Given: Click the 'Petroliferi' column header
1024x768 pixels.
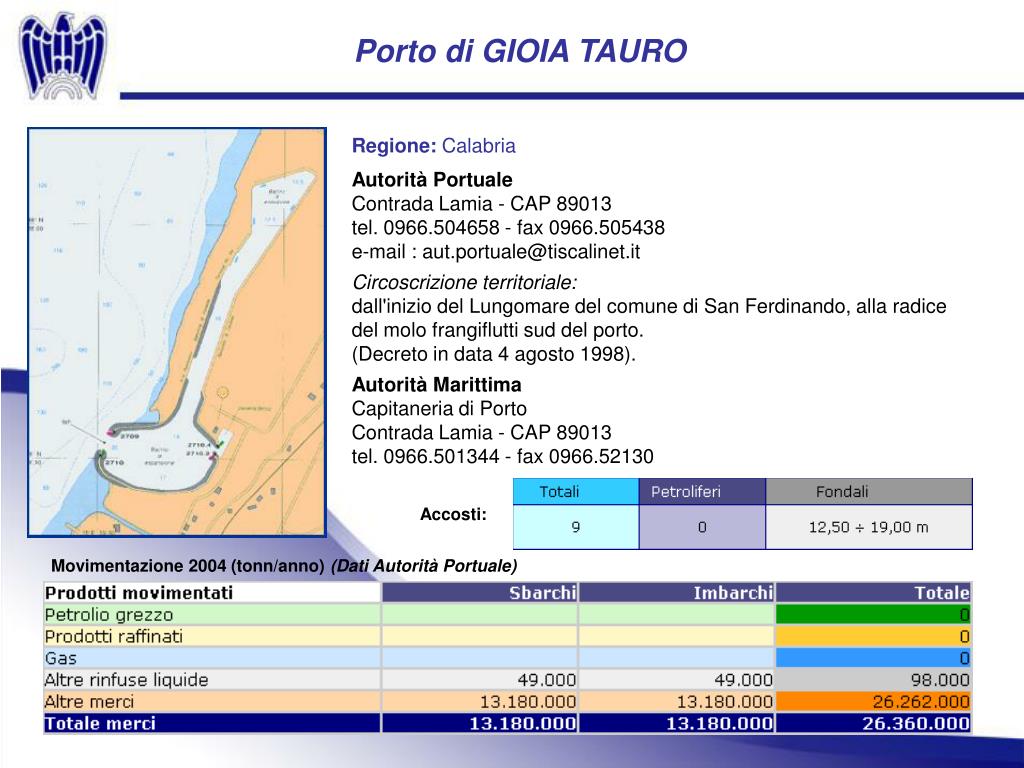Looking at the screenshot, I should tap(702, 491).
